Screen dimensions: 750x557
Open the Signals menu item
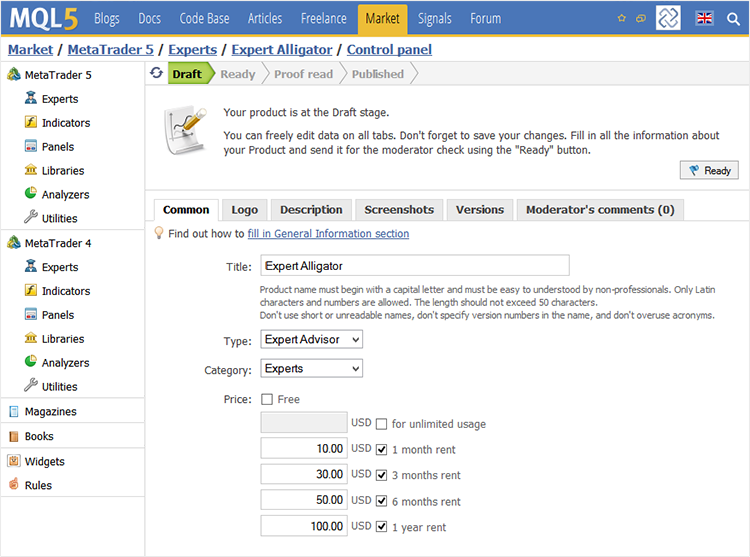435,18
